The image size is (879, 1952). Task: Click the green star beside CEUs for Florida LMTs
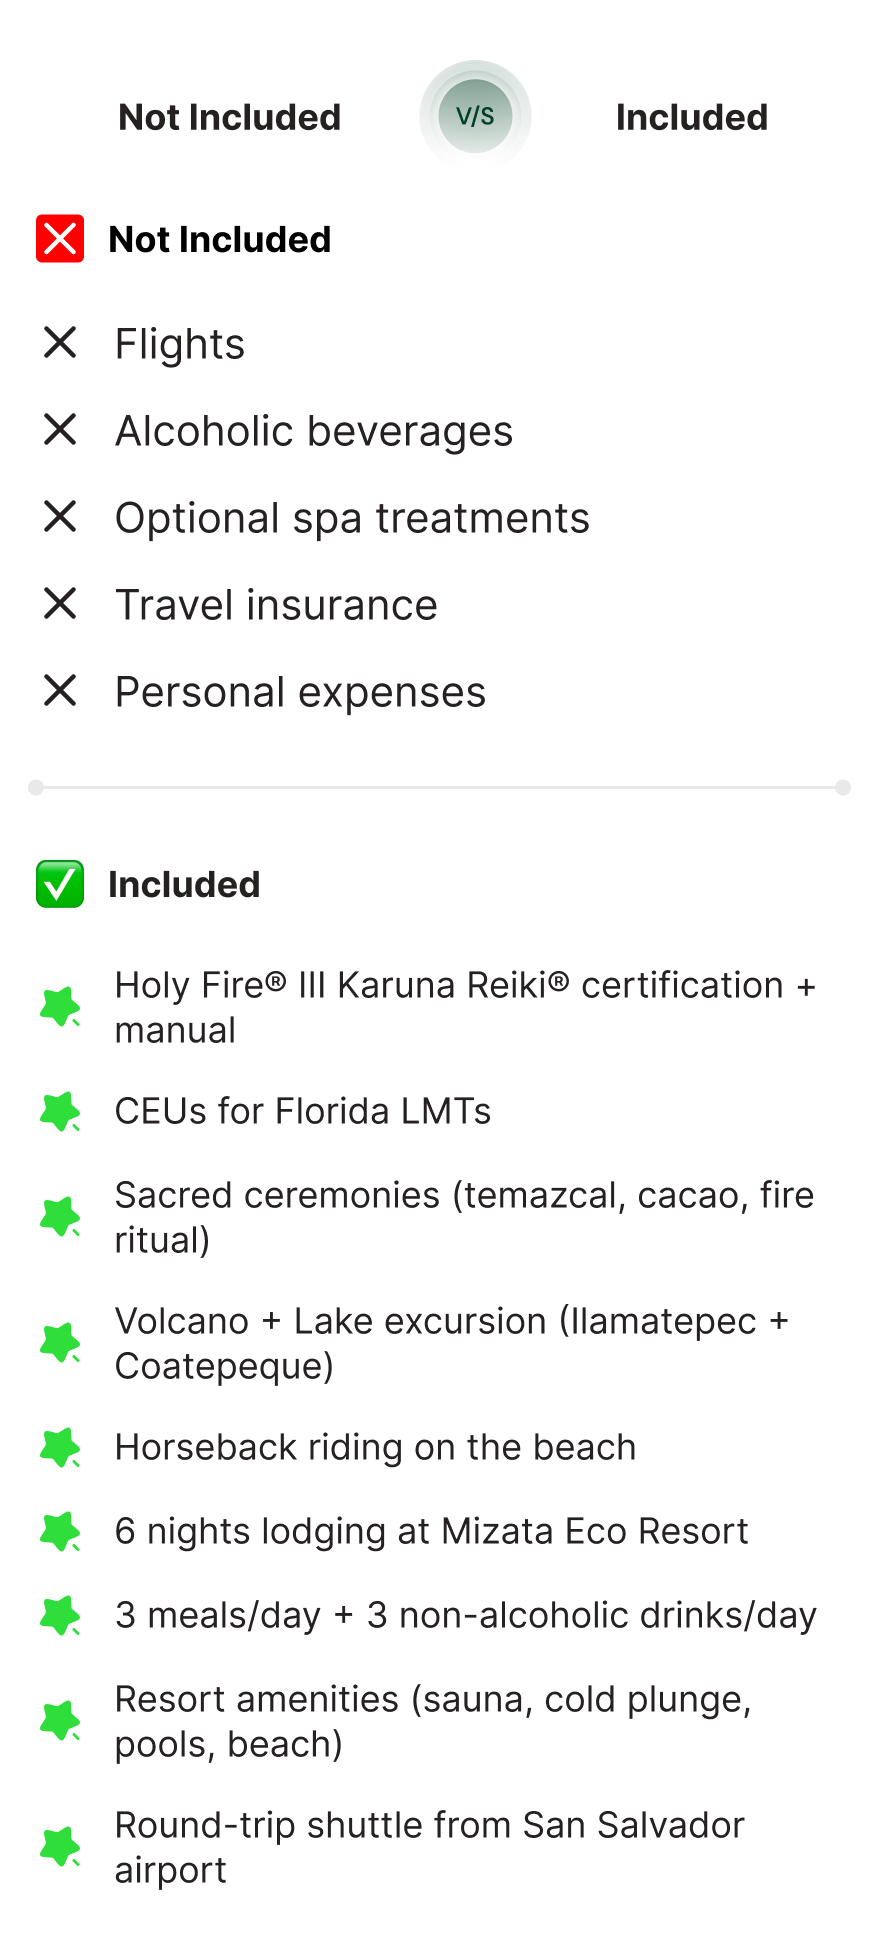[x=60, y=1111]
